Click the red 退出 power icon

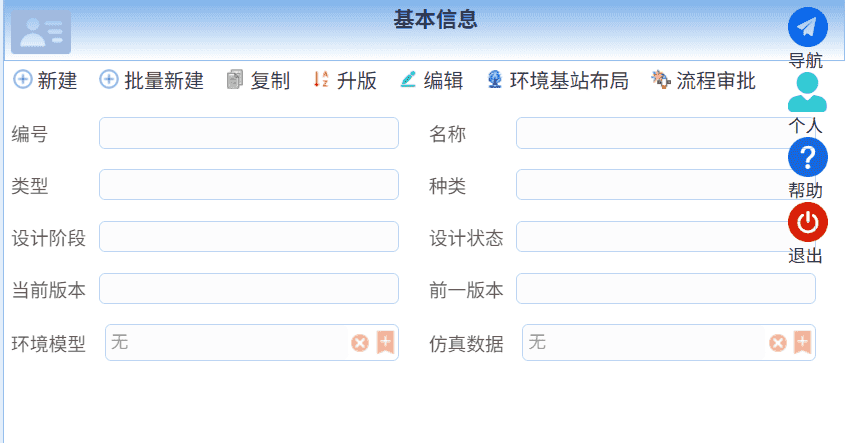tap(807, 222)
